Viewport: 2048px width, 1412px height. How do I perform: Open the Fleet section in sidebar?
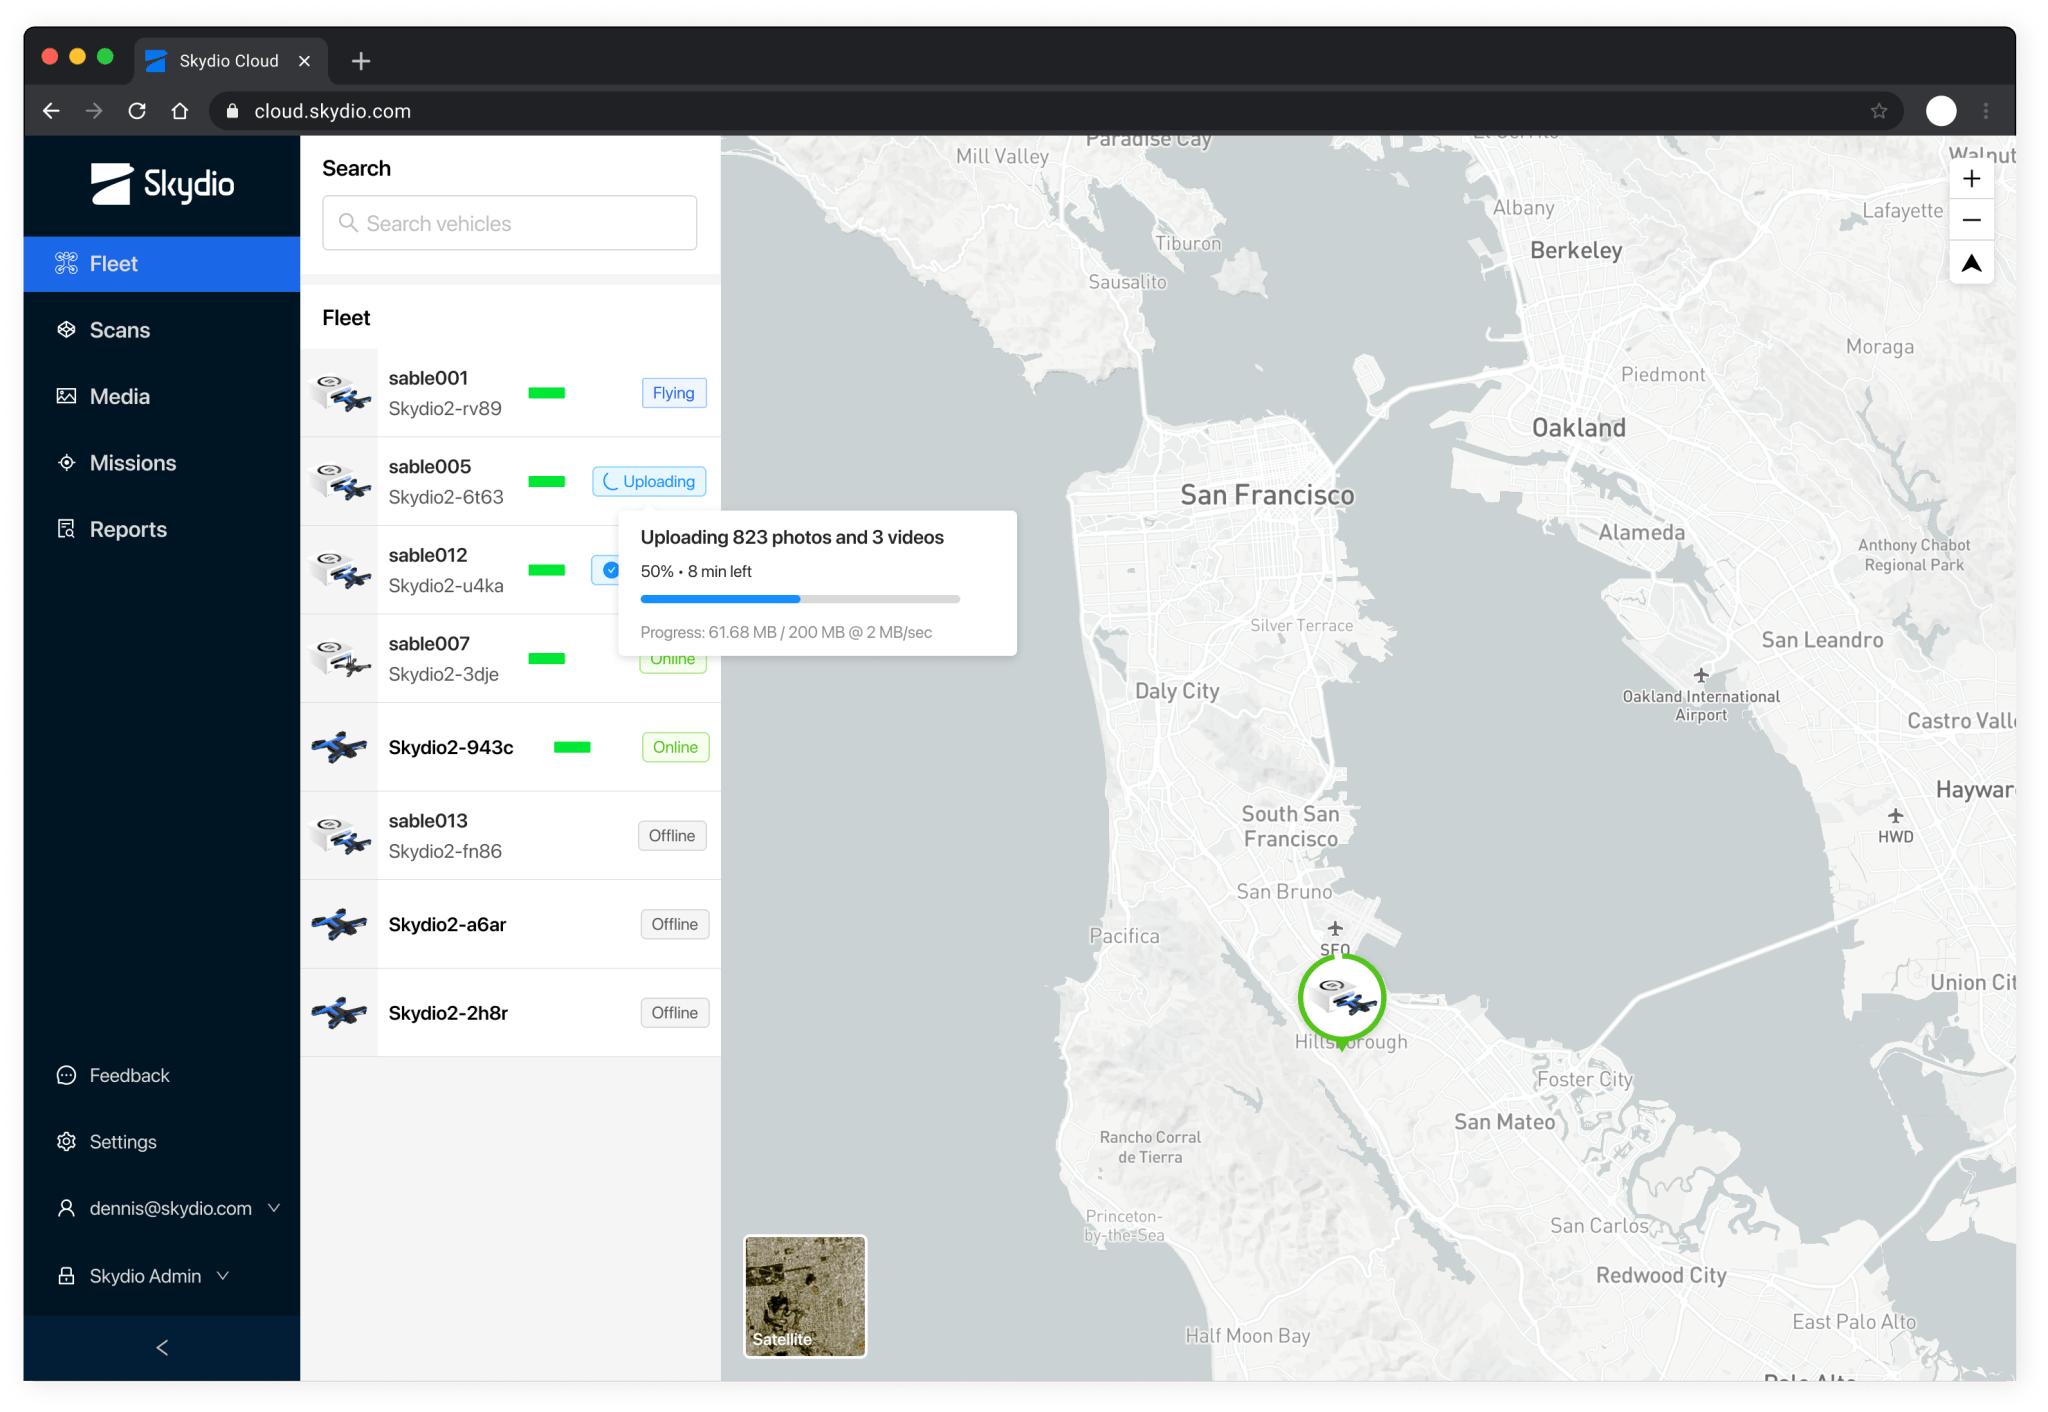click(162, 264)
